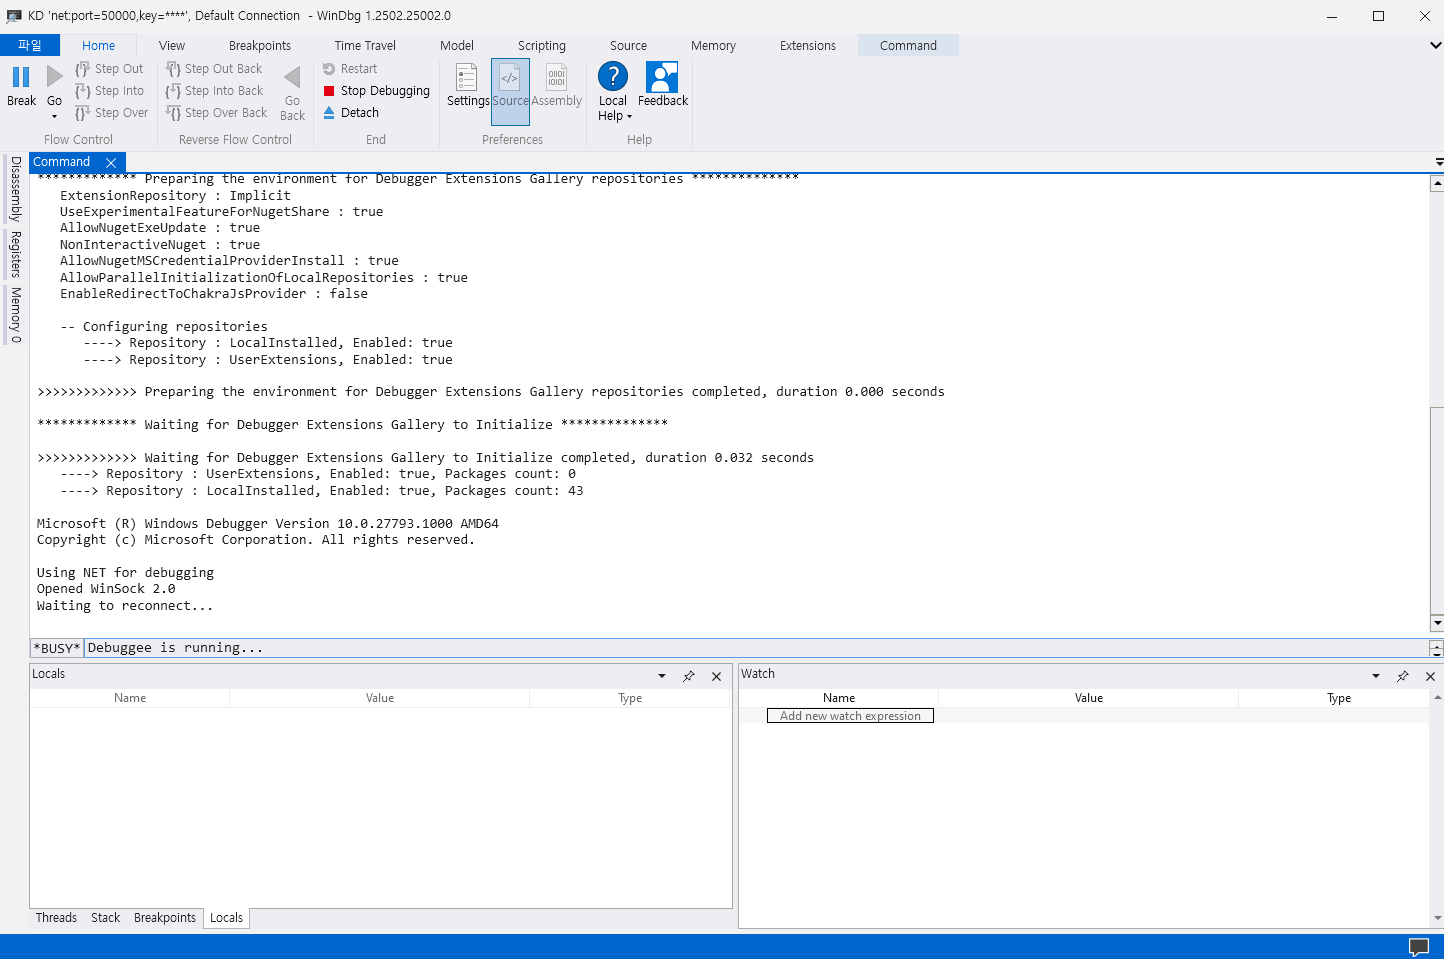1444x959 pixels.
Task: Click Watch Type column header
Action: click(1339, 698)
